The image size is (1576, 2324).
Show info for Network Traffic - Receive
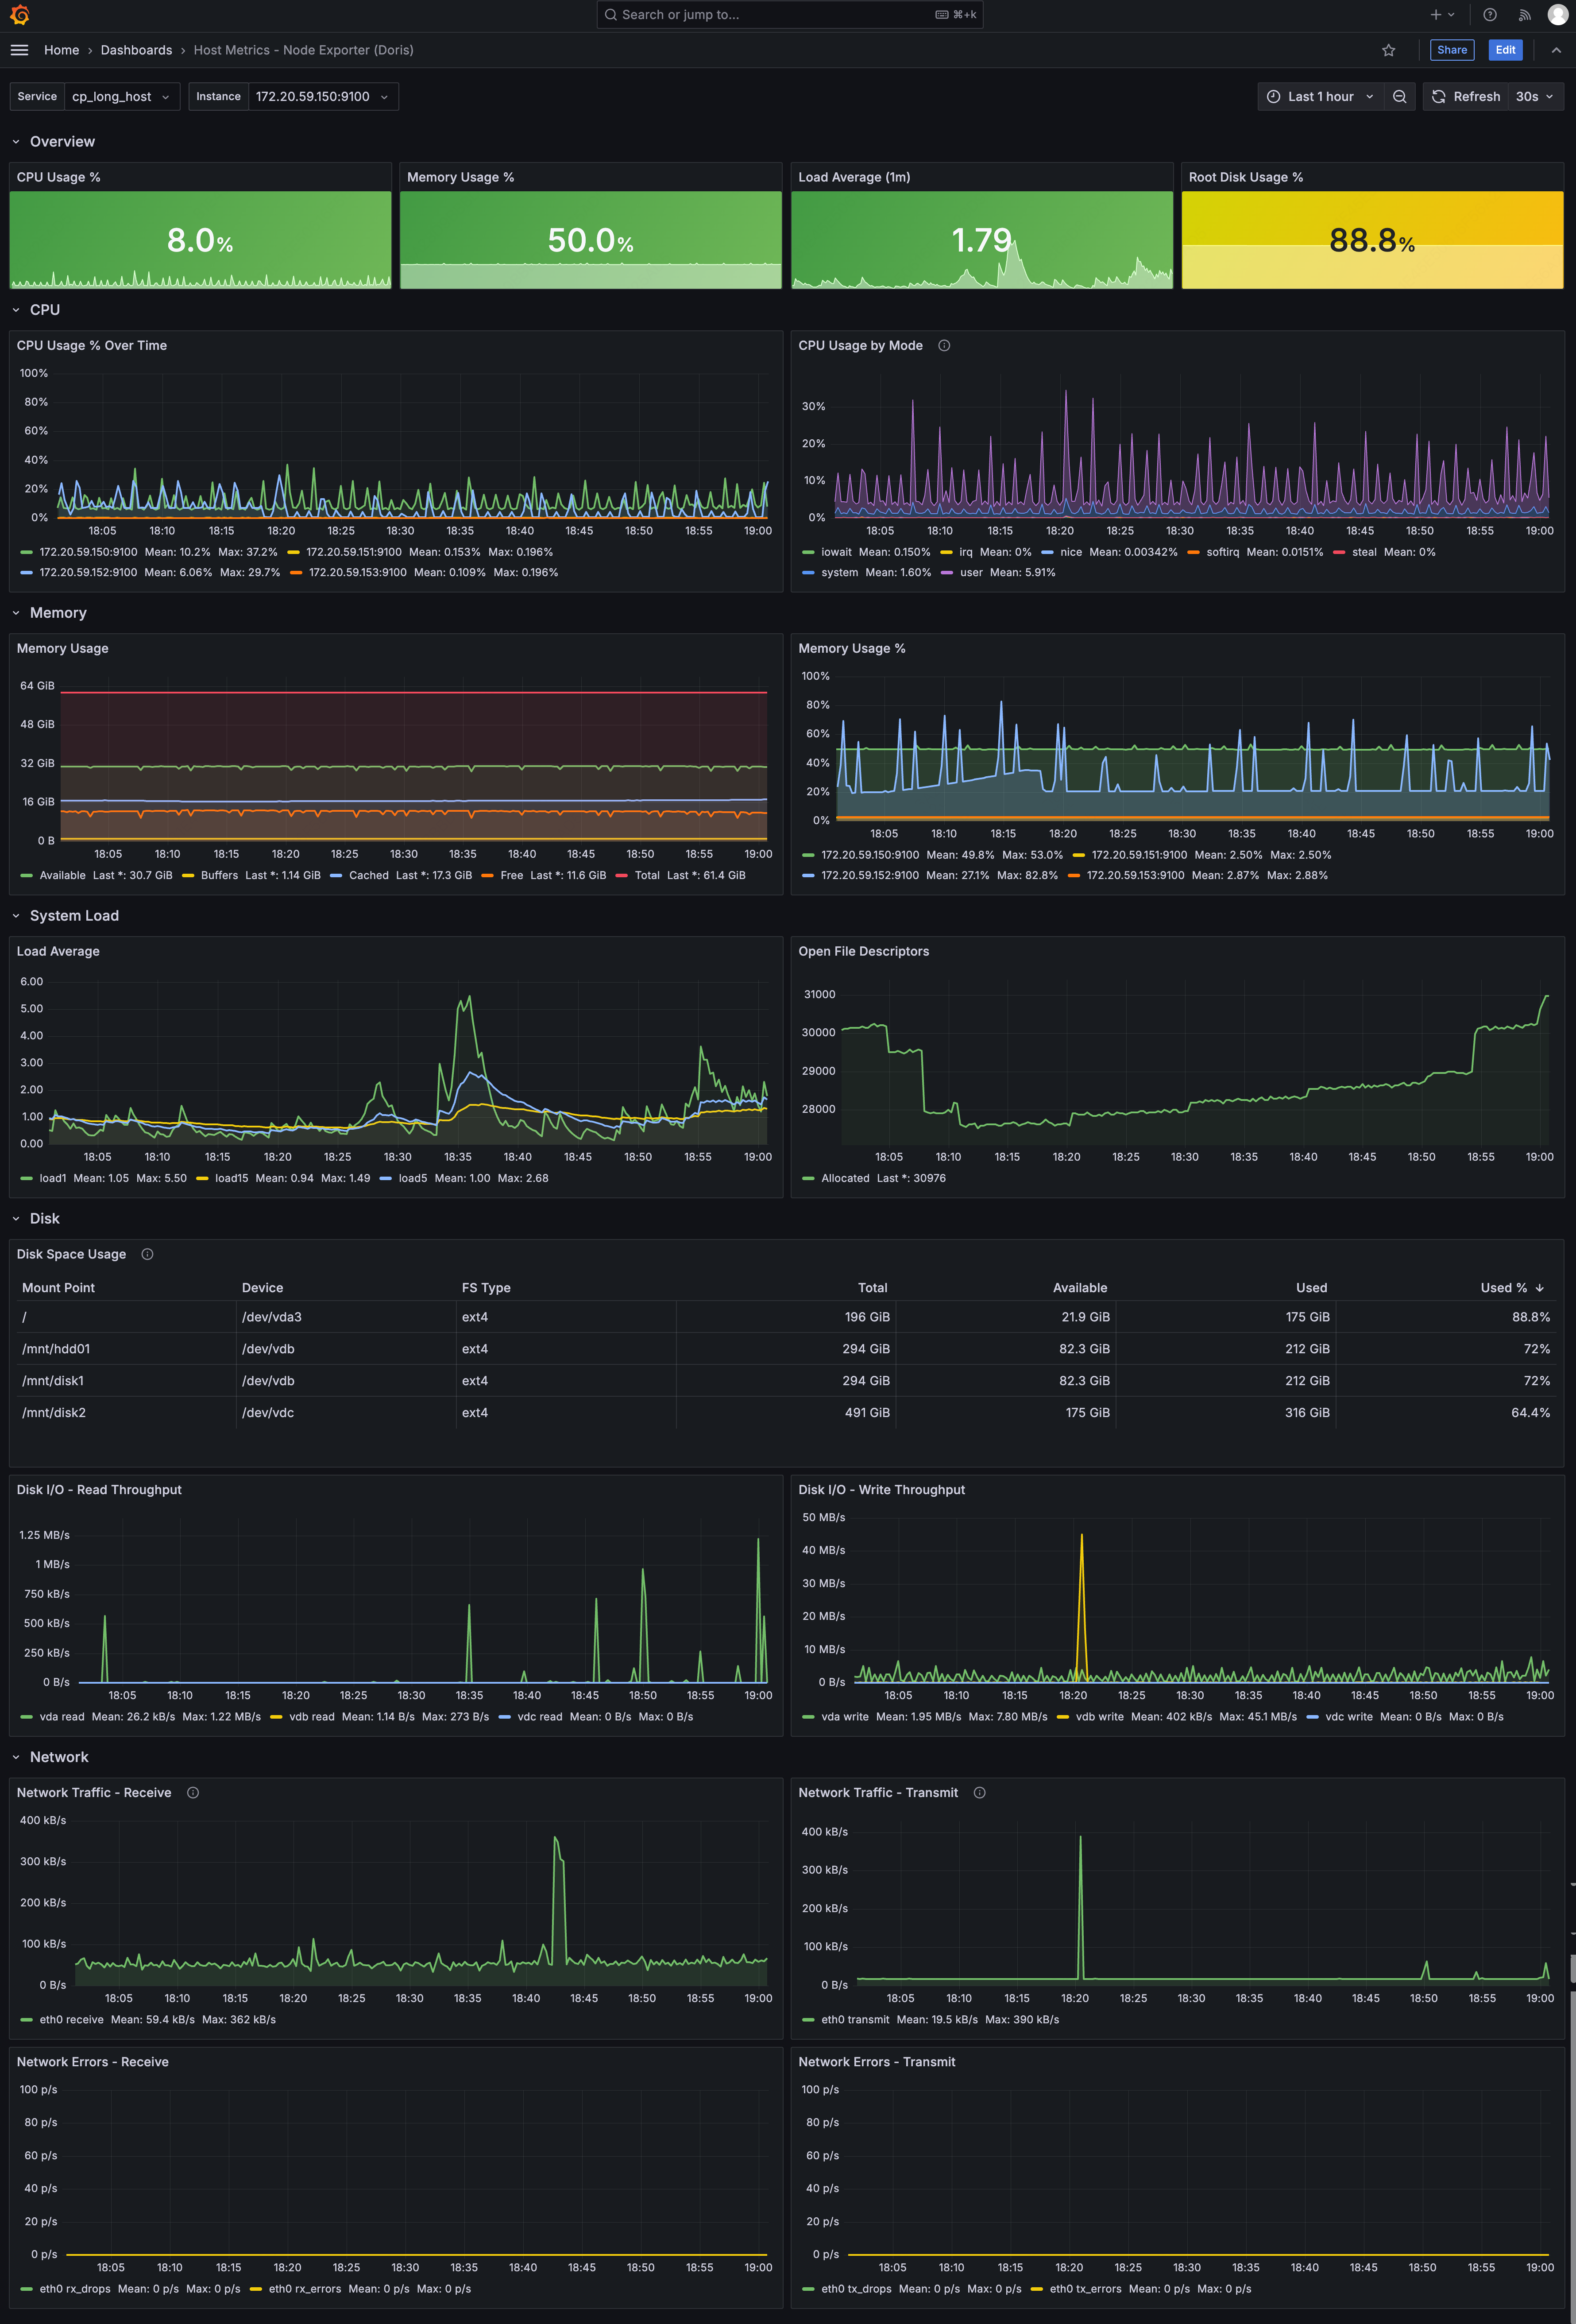[x=193, y=1792]
